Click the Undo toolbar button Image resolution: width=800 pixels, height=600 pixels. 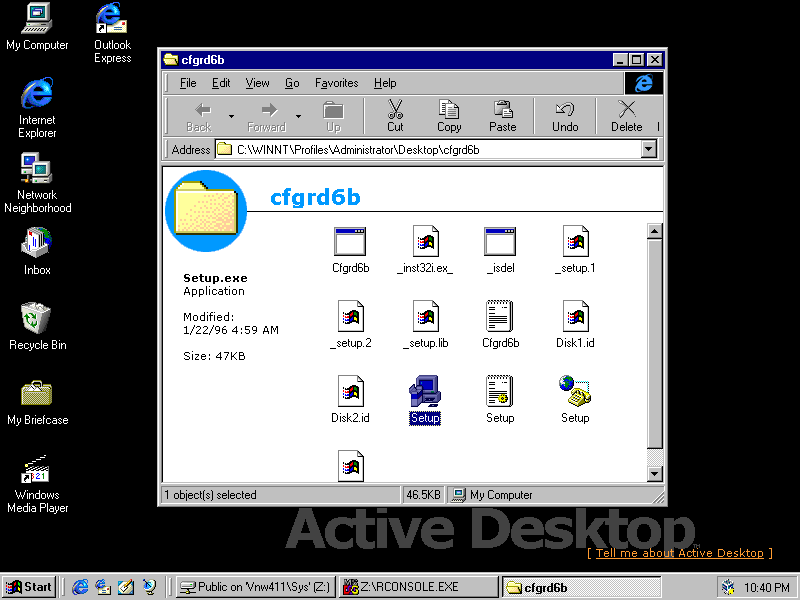point(565,116)
